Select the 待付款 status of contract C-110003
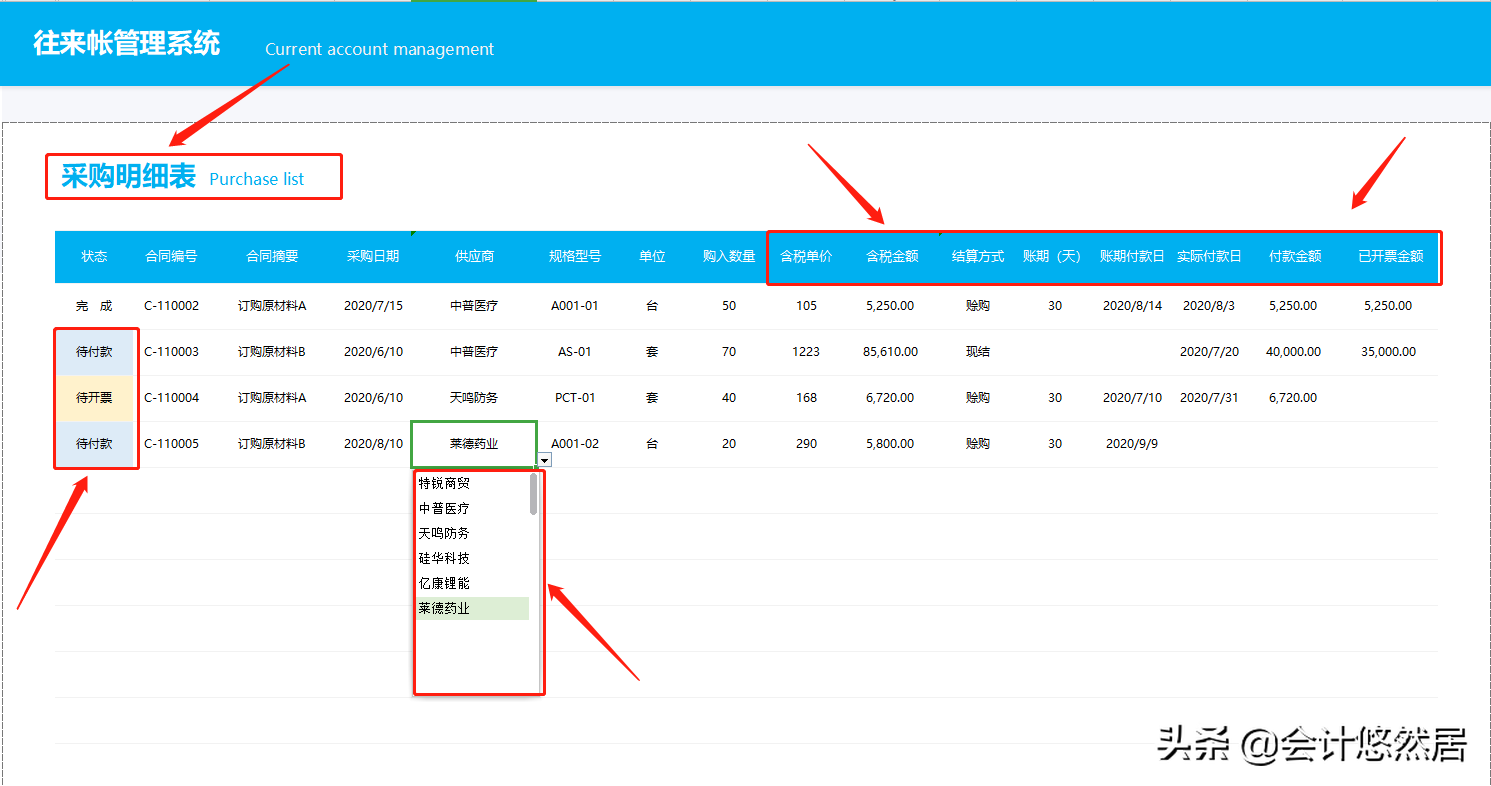Viewport: 1491px width, 786px height. (x=94, y=352)
